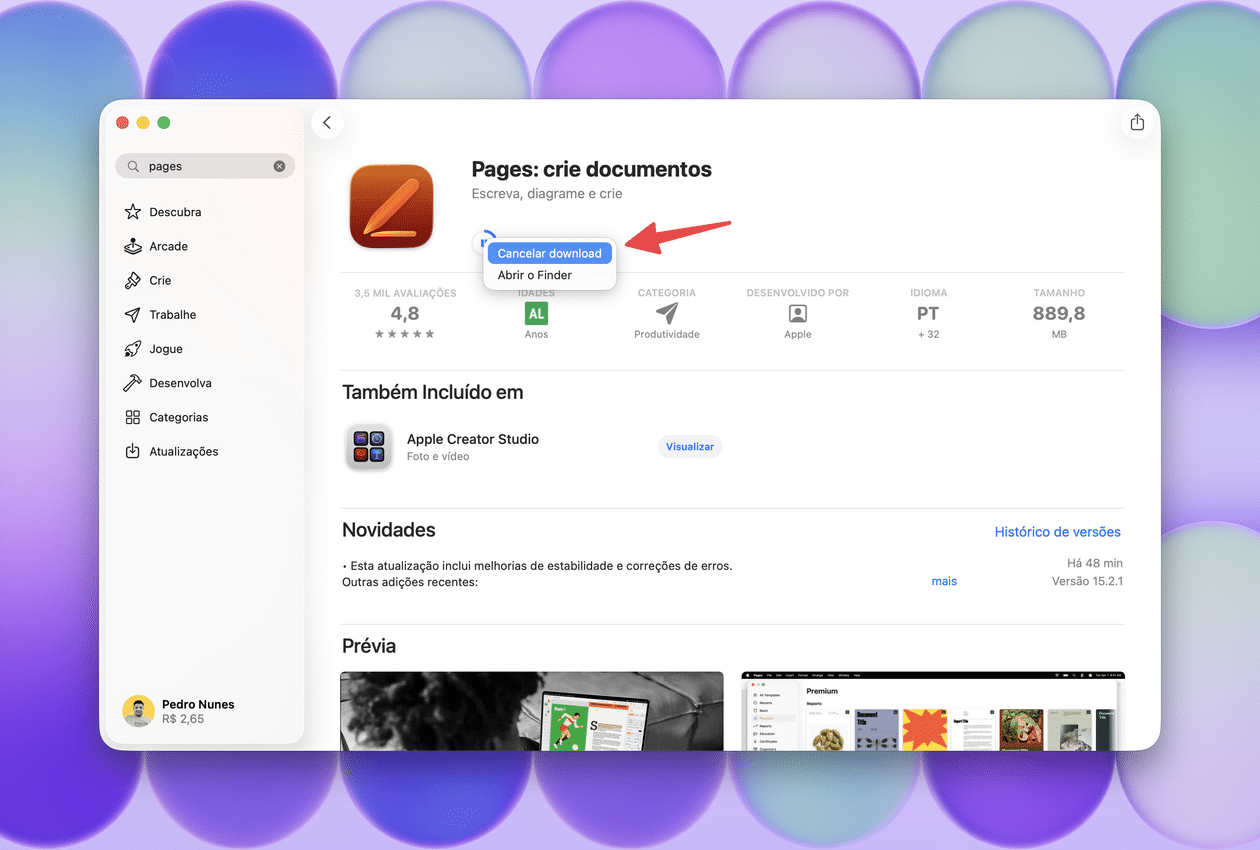Viewport: 1260px width, 850px height.
Task: Click the Prévia section heading
Action: [x=369, y=646]
